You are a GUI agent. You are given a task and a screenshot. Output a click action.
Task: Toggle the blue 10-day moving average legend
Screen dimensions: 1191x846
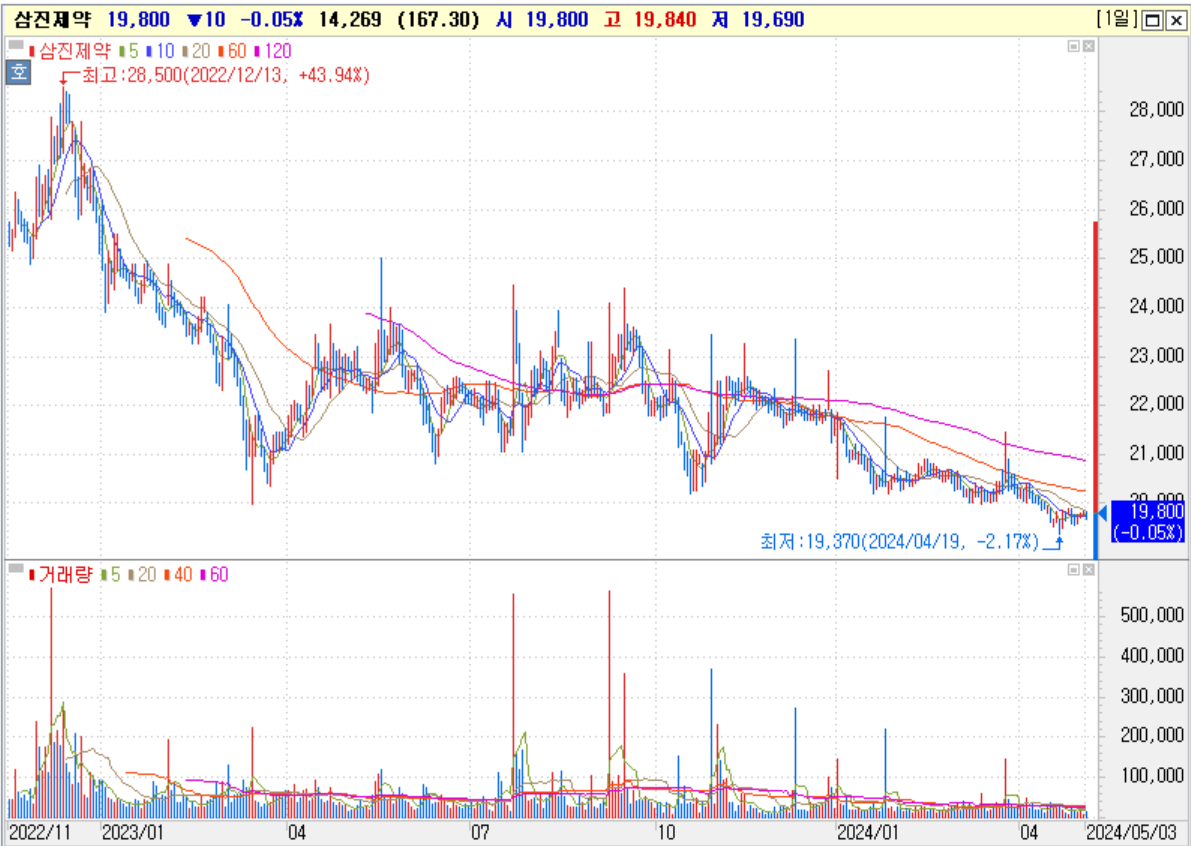pyautogui.click(x=160, y=51)
